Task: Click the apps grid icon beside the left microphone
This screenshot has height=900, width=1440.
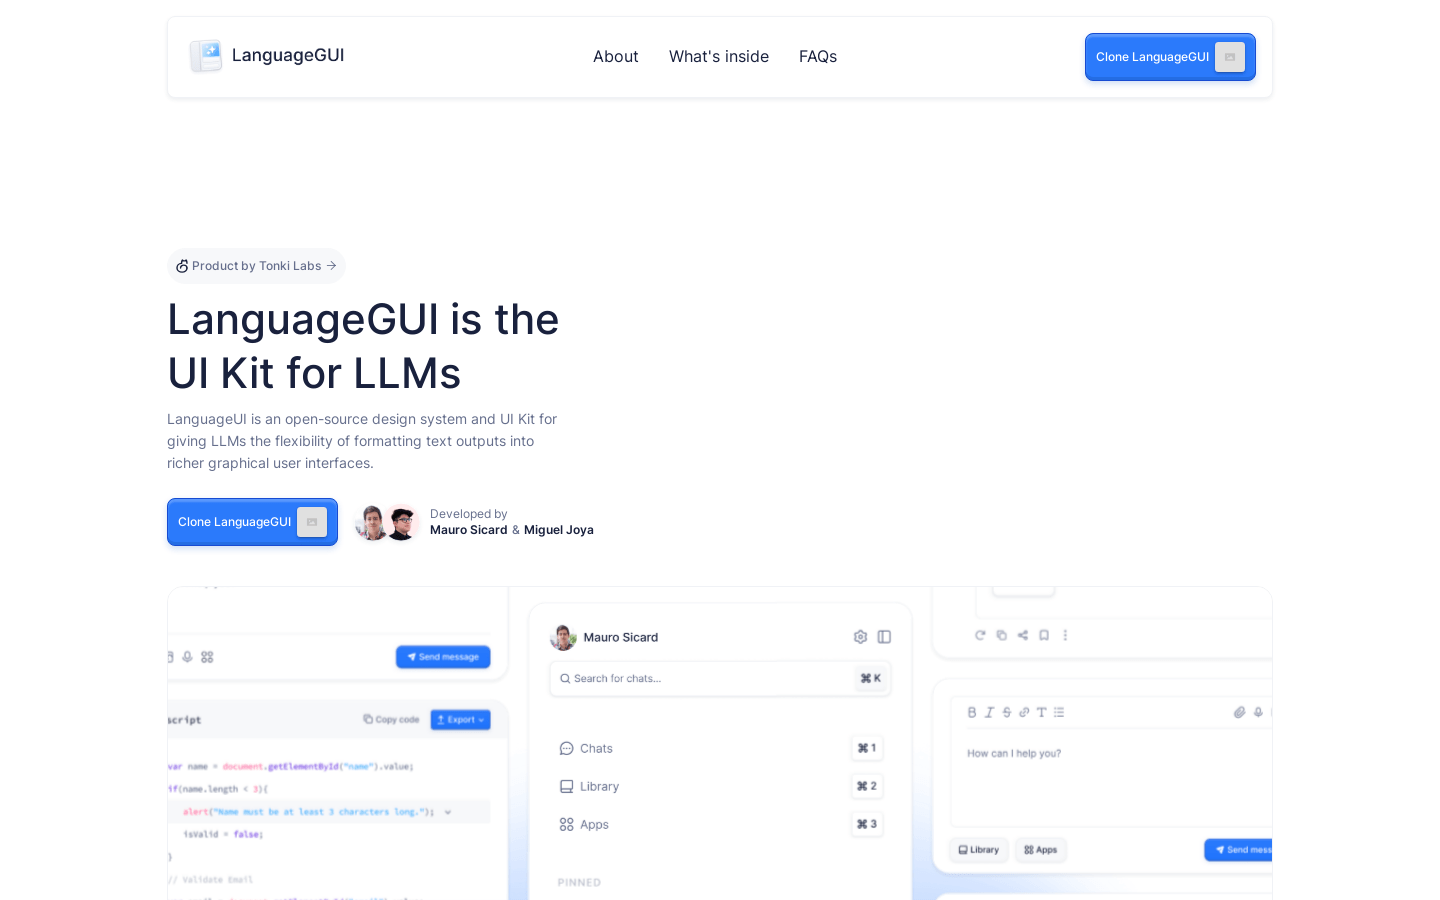Action: point(207,657)
